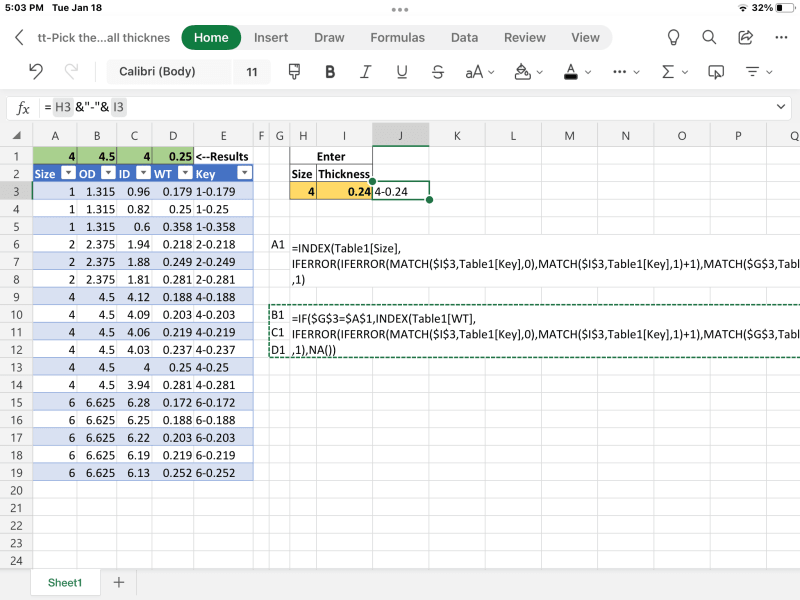800x600 pixels.
Task: Open the View tab
Action: [x=585, y=37]
